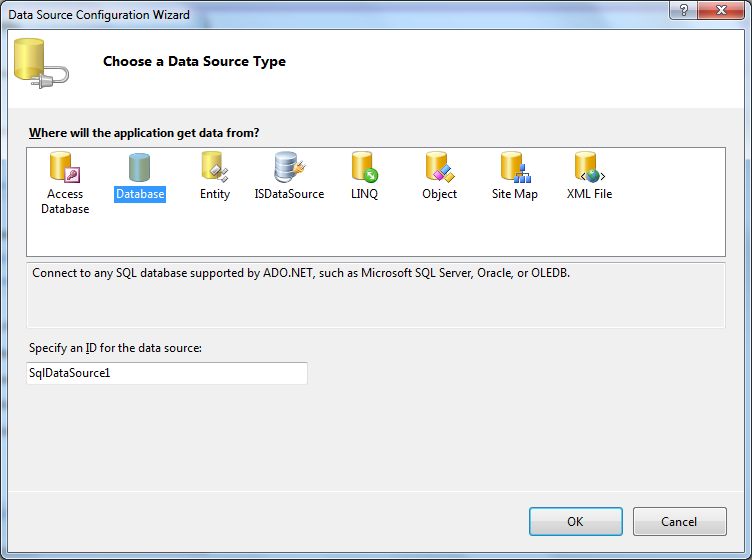Select the XML File icon
Viewport: 752px width, 560px height.
pos(589,167)
